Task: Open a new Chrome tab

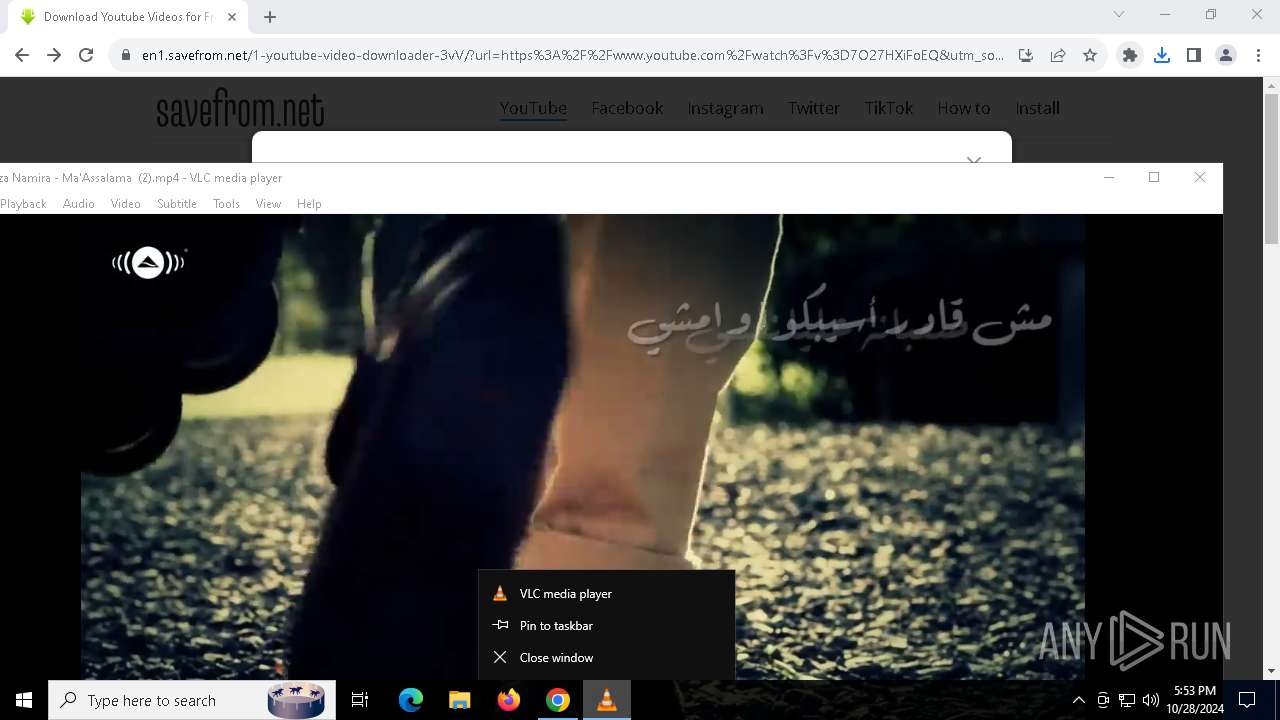Action: click(x=270, y=16)
